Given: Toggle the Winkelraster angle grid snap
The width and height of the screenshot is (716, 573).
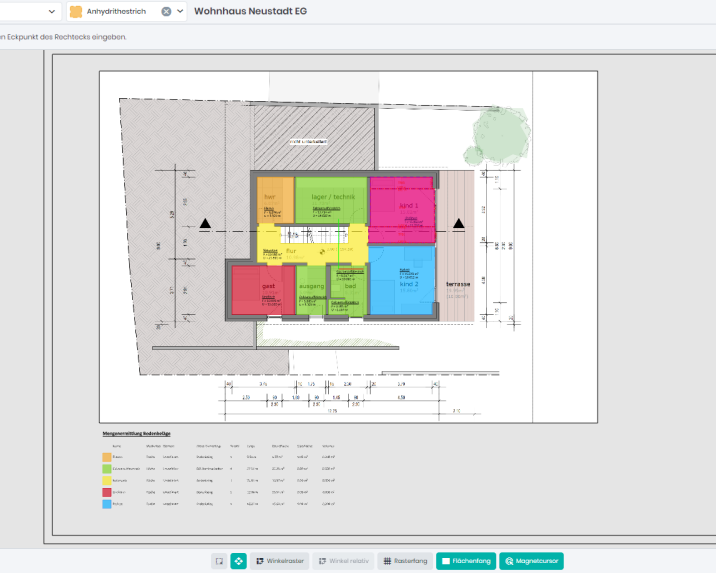Looking at the screenshot, I should tap(279, 561).
